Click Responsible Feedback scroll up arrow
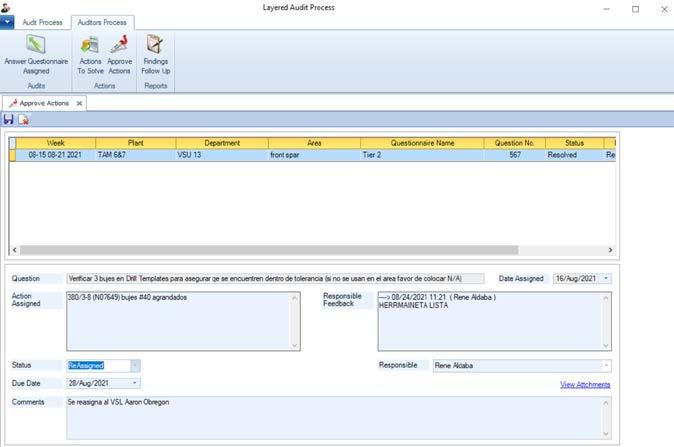This screenshot has height=447, width=674. coord(606,298)
